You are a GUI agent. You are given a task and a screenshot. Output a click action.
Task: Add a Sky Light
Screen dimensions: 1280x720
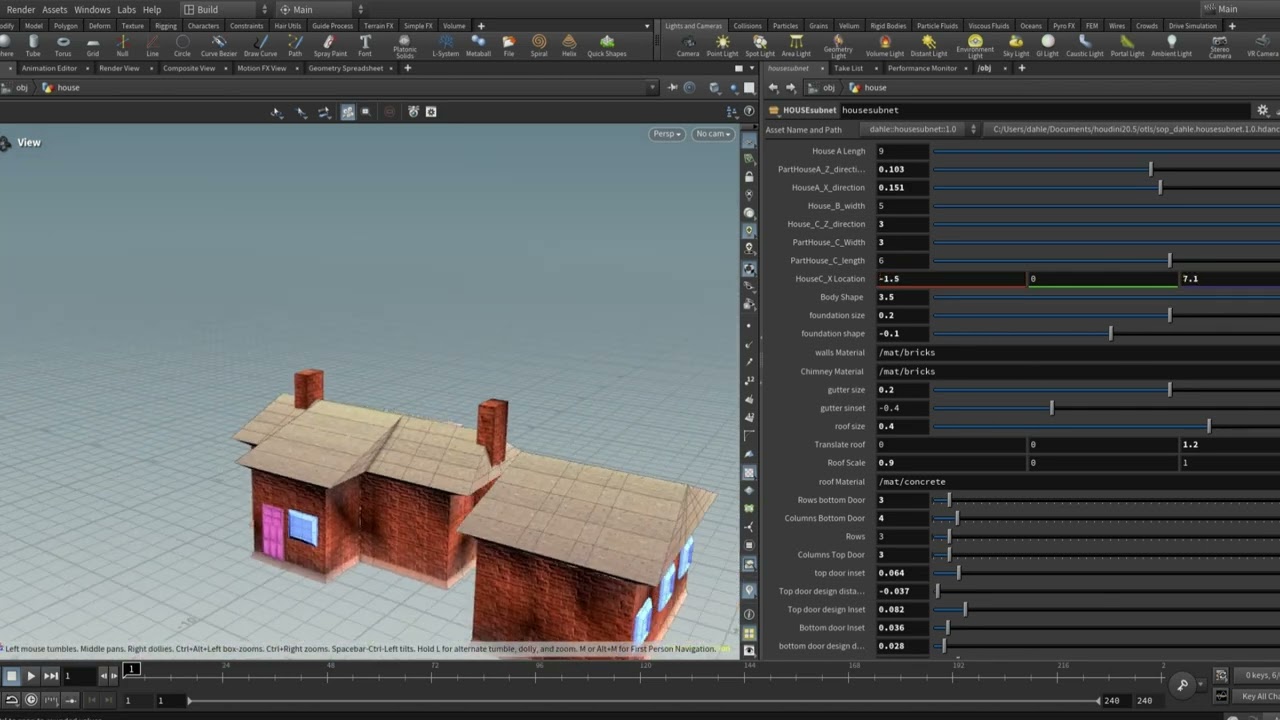coord(1016,45)
